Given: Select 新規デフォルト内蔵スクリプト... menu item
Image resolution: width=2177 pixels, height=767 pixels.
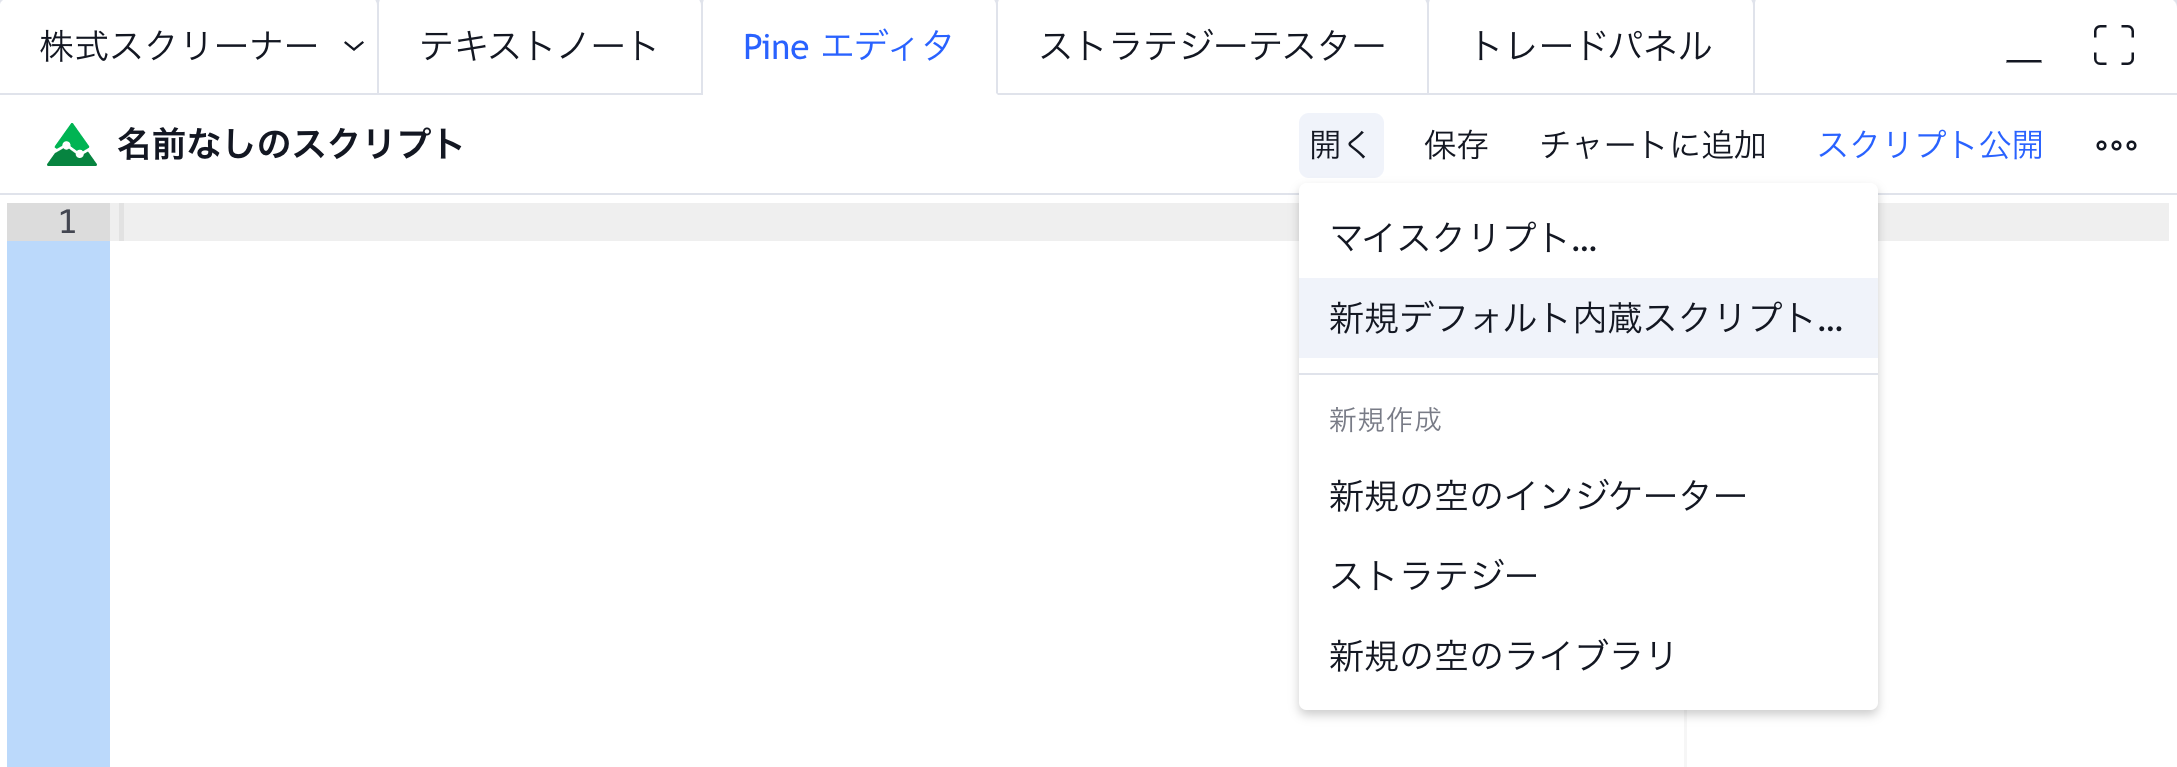Looking at the screenshot, I should 1585,318.
